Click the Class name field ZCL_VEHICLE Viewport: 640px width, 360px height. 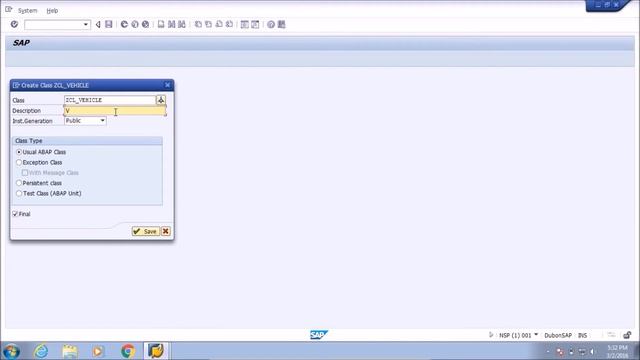110,100
